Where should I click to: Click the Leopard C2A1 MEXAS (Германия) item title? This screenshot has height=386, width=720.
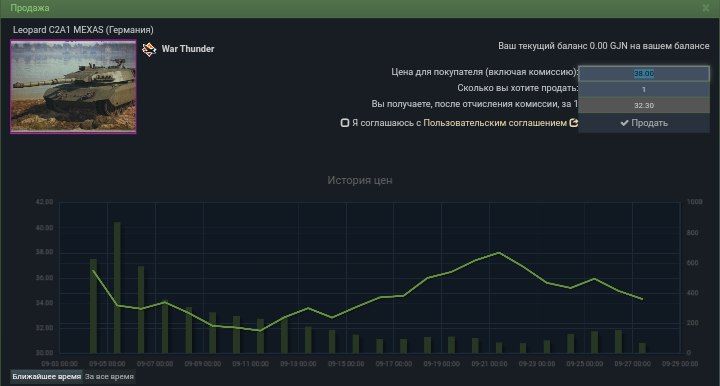83,30
